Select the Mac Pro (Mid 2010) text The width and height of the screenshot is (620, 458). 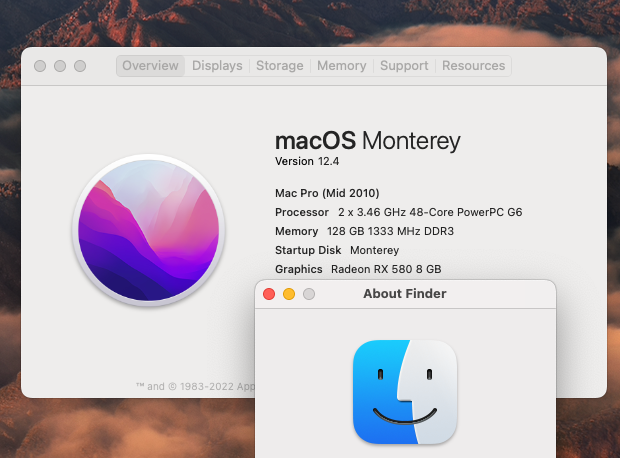click(x=327, y=193)
